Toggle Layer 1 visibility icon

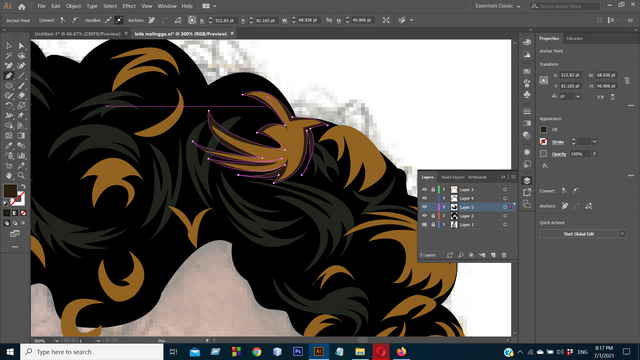pos(424,224)
